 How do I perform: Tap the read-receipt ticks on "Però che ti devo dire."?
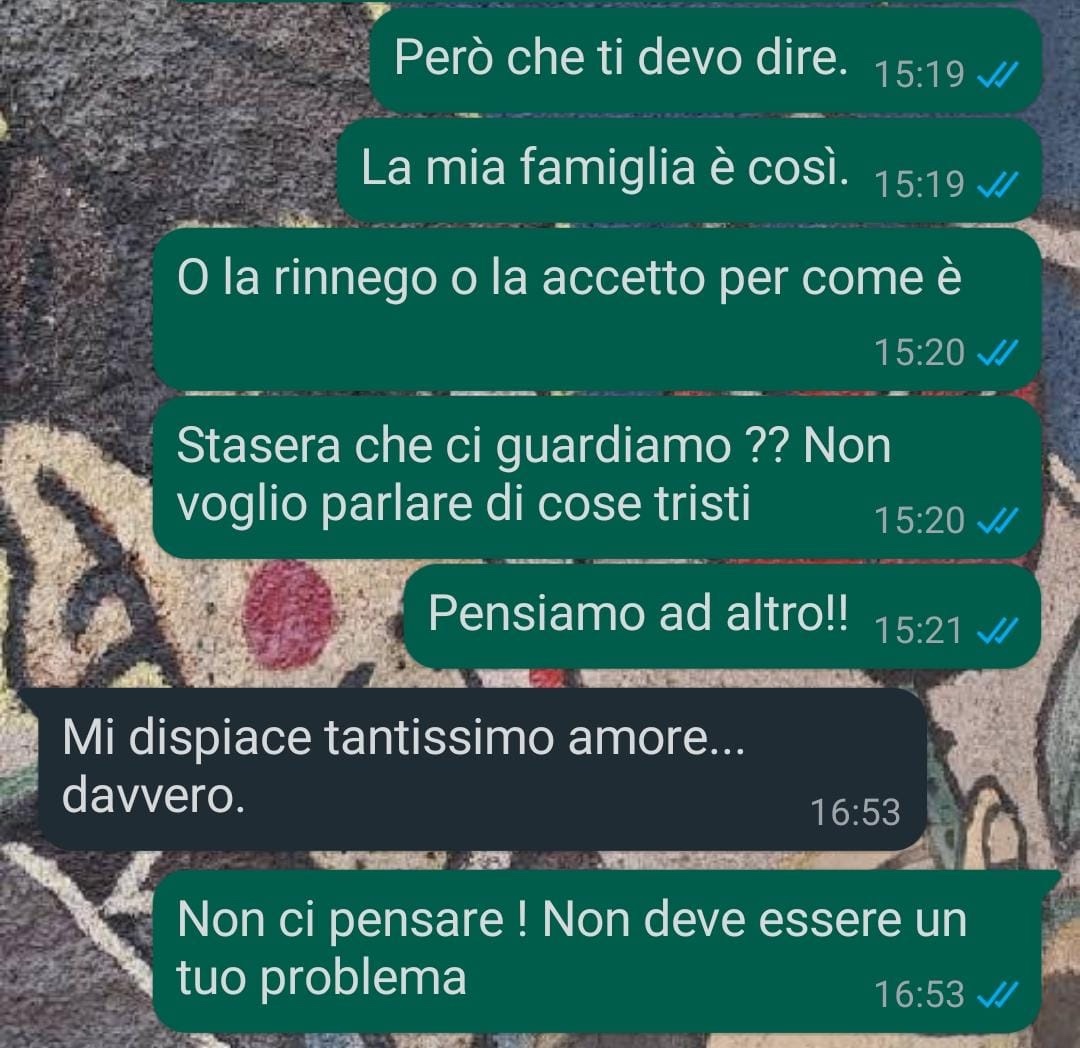(997, 73)
